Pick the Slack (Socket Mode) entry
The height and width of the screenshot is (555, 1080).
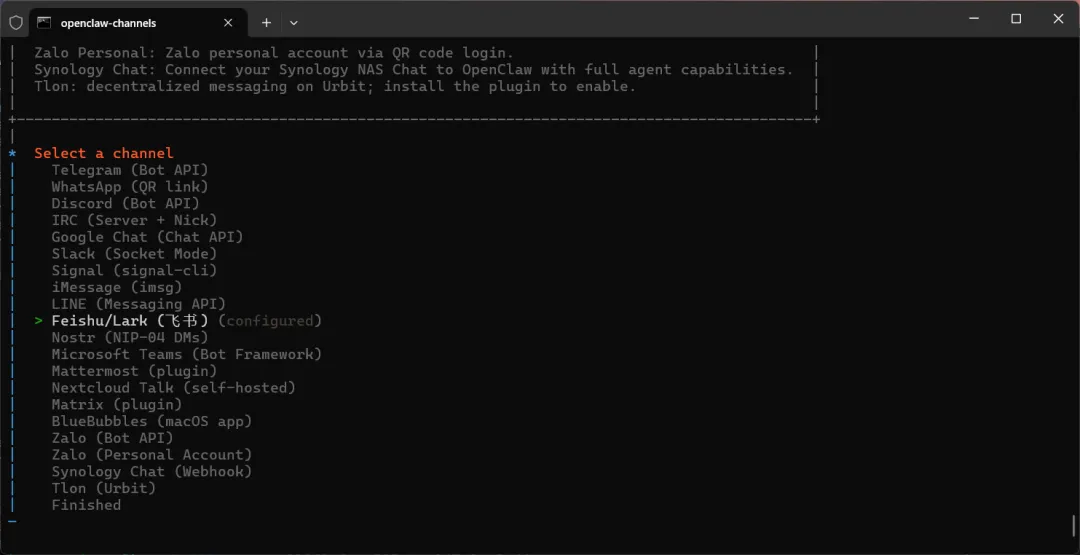point(134,254)
